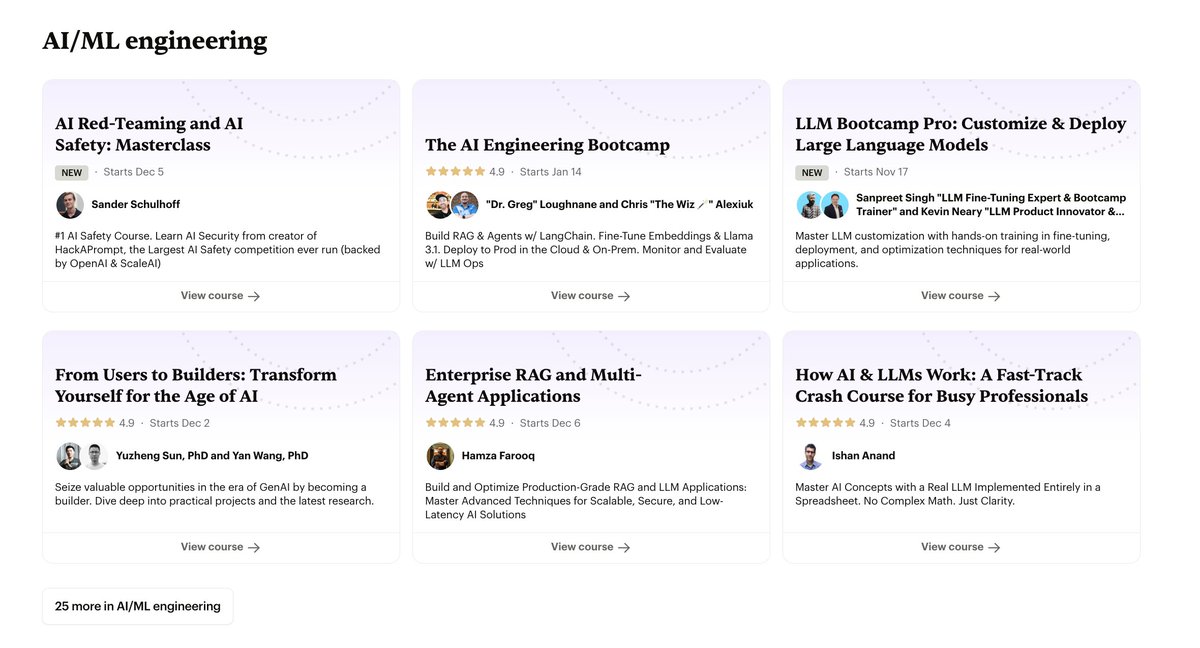The width and height of the screenshot is (1200, 648).
Task: Open View course for Enterprise RAG and Multi-Agent Applications
Action: pos(591,547)
